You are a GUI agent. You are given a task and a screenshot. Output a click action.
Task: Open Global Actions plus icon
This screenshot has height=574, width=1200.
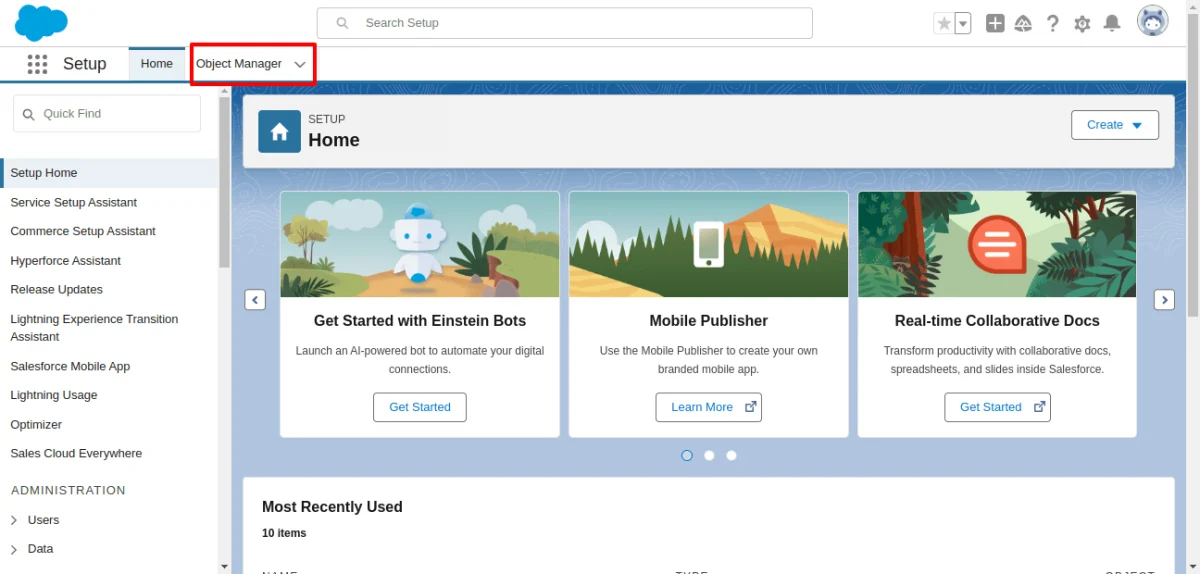(995, 23)
